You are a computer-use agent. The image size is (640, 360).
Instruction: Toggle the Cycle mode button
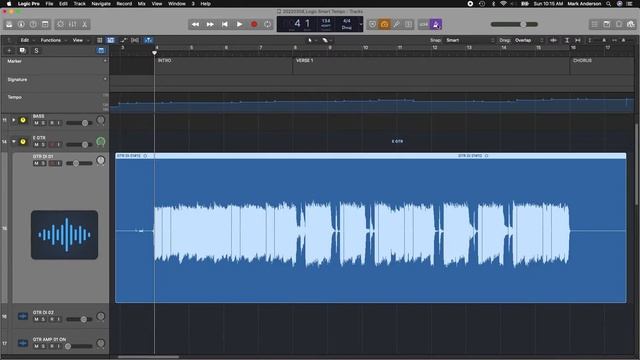click(268, 24)
